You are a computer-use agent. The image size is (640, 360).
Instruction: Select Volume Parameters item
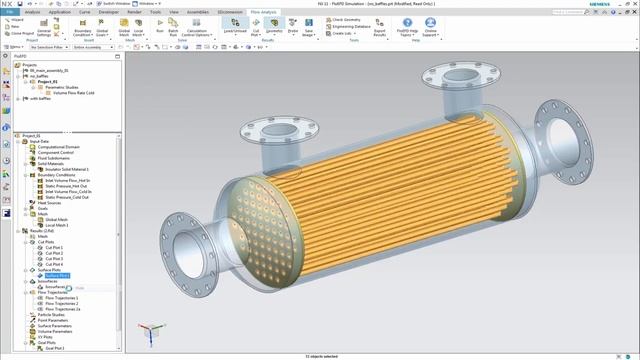[x=55, y=332]
